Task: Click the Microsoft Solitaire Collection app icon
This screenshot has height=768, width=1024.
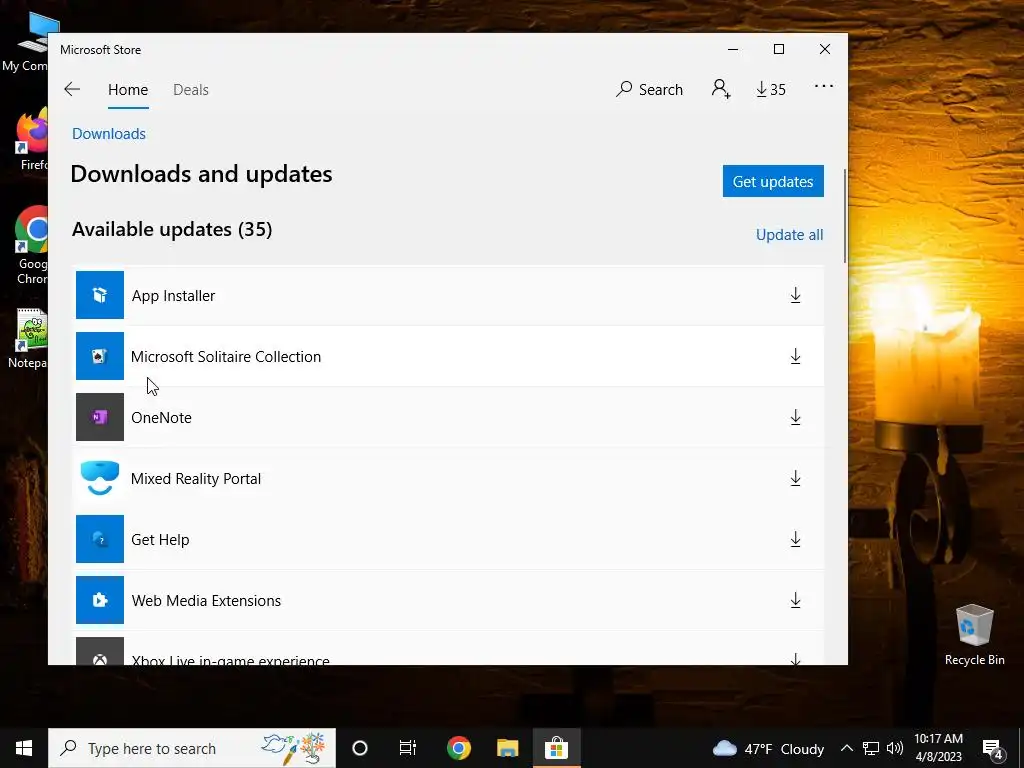Action: (x=100, y=356)
